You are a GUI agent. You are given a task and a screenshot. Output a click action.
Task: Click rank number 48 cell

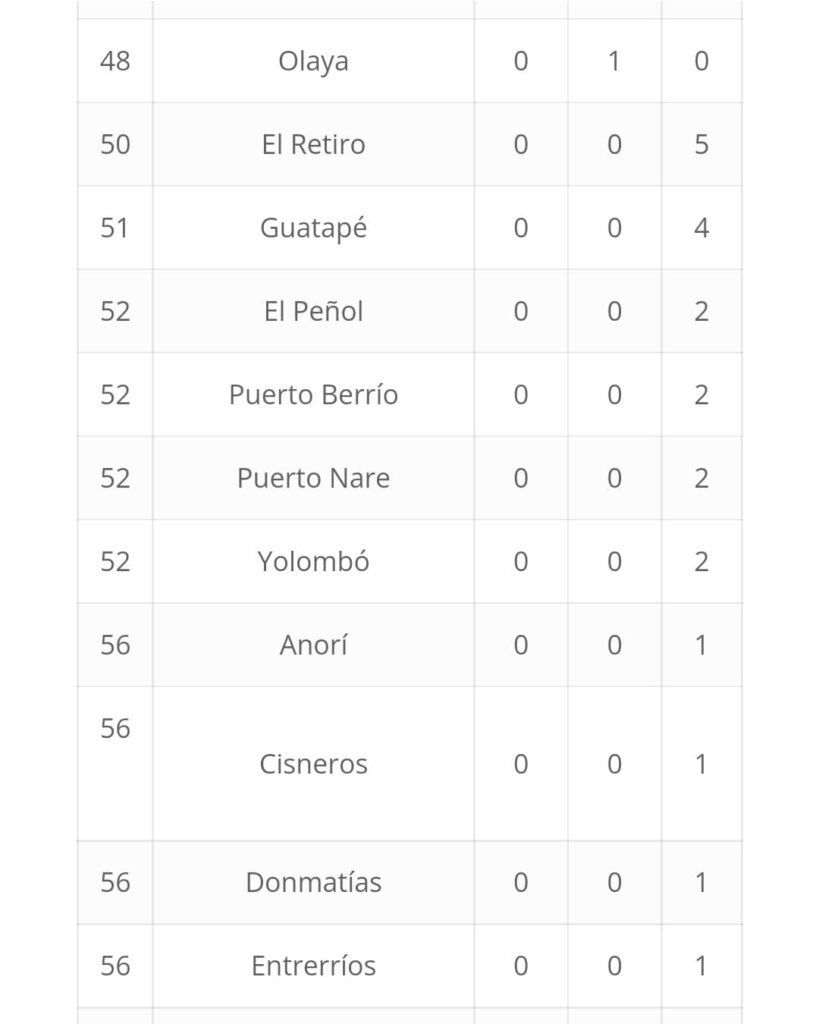pyautogui.click(x=115, y=61)
